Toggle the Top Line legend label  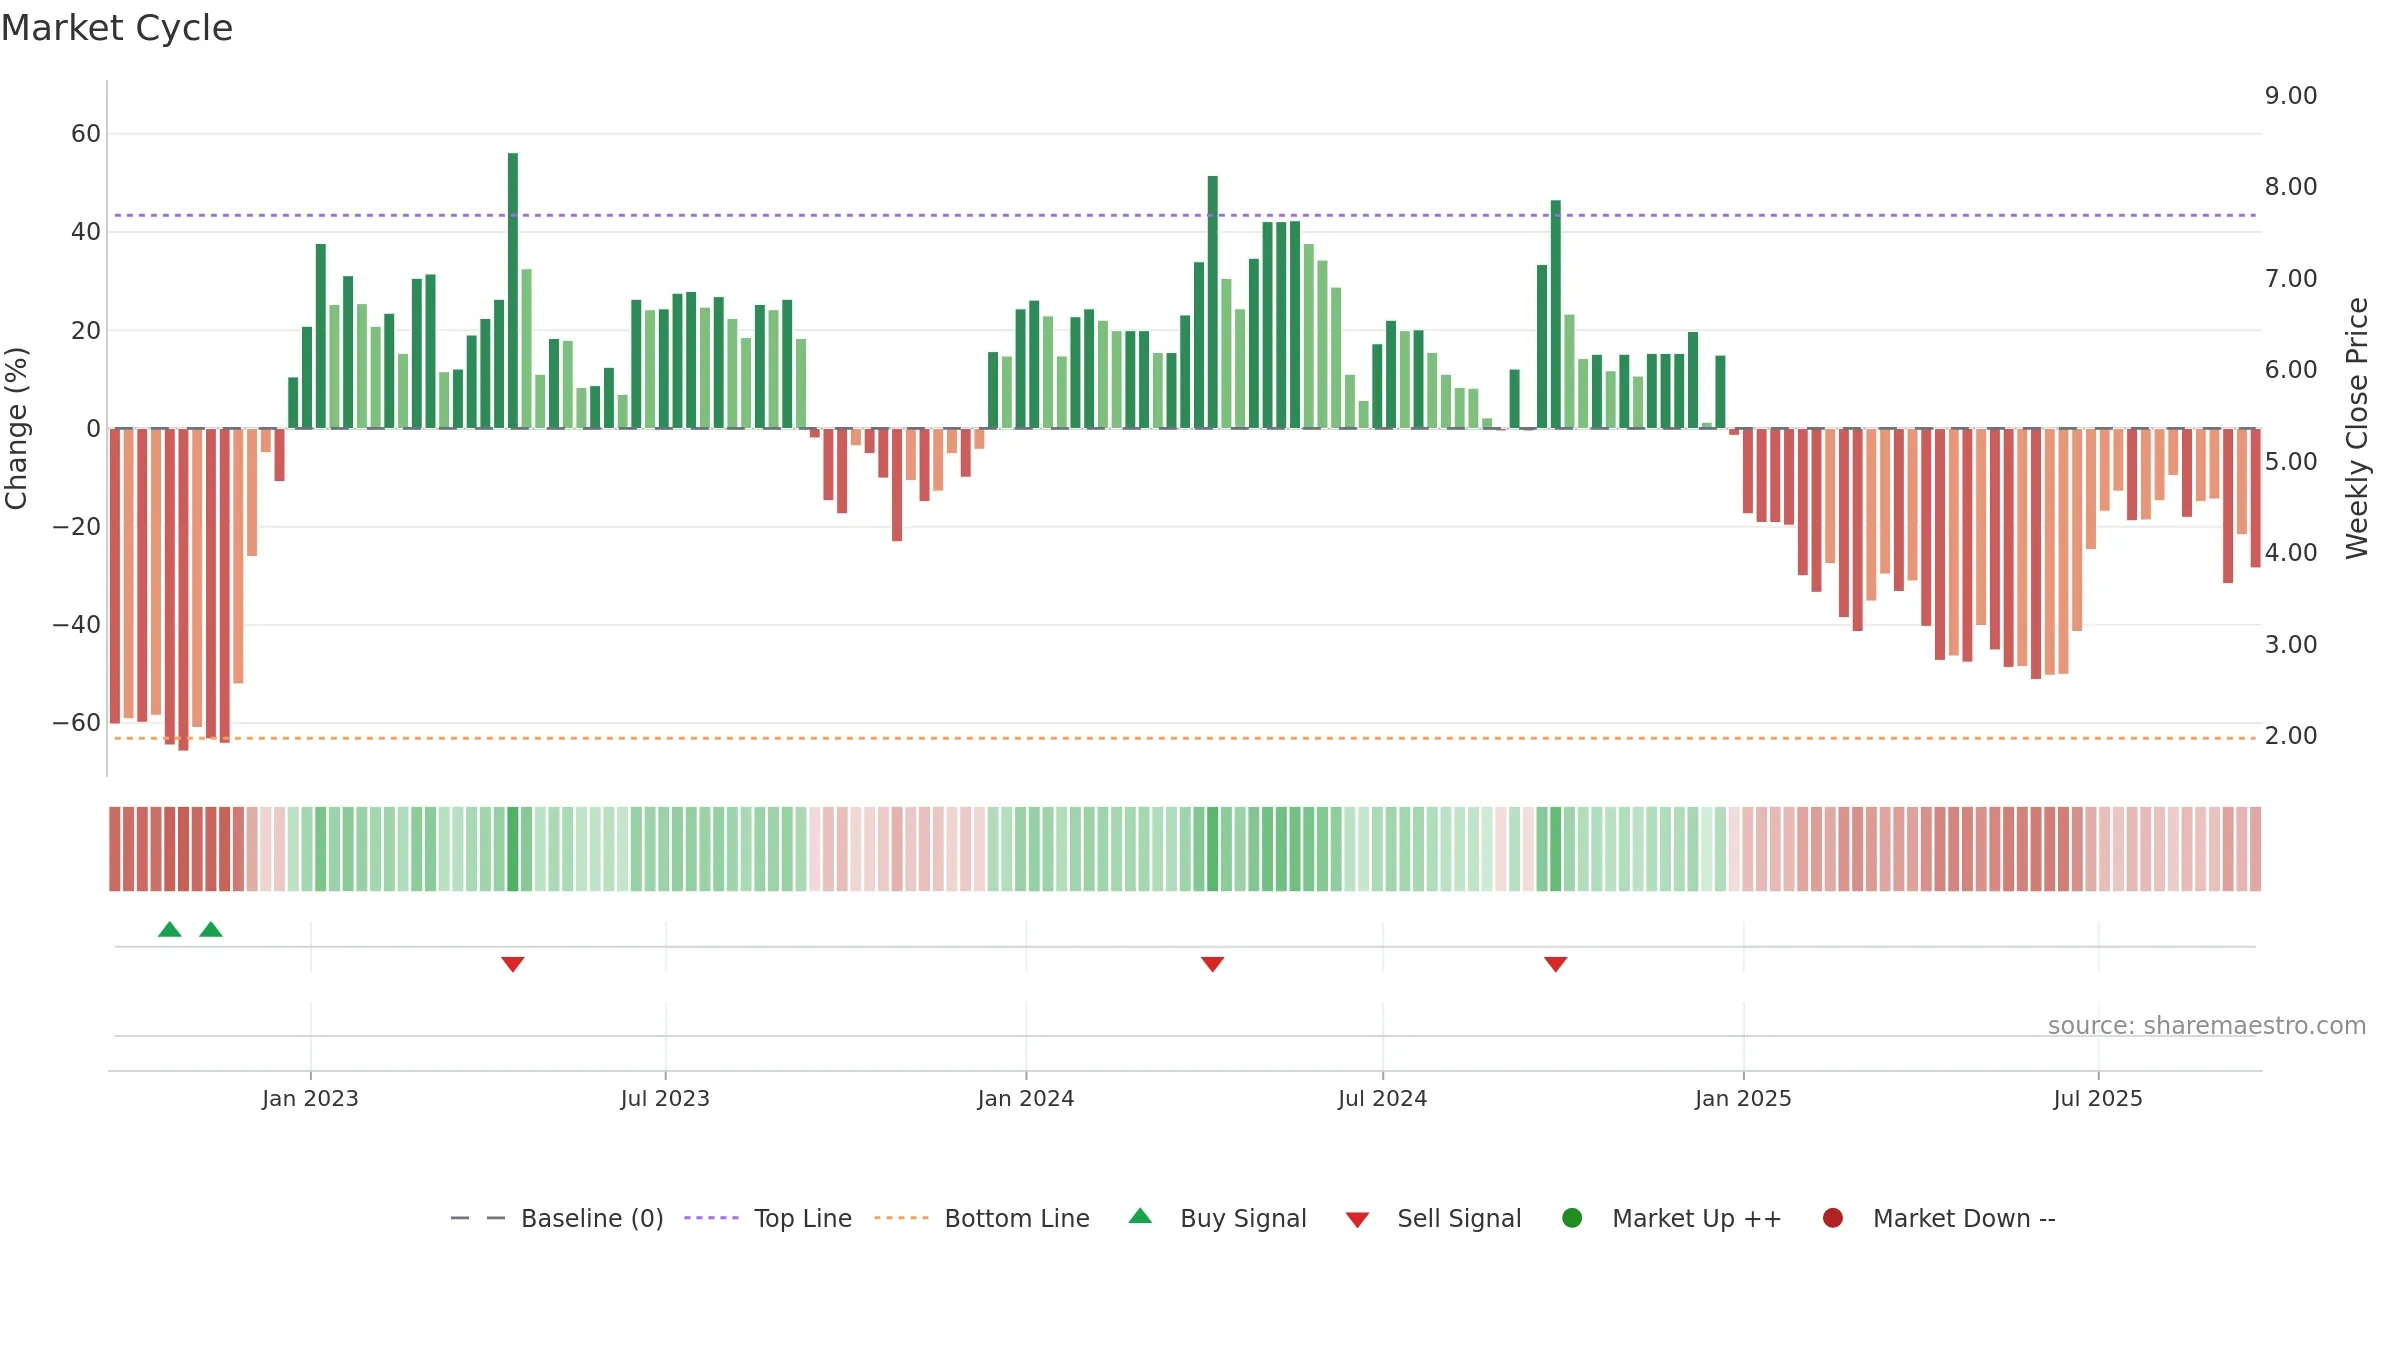[803, 1218]
